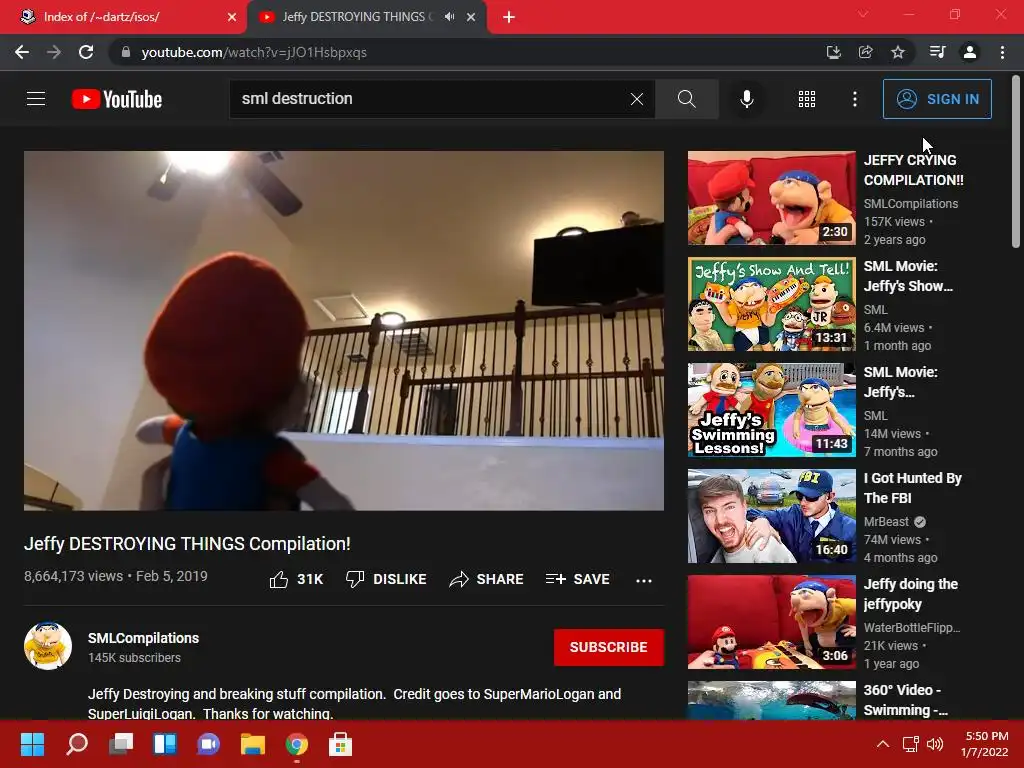
Task: Click the address bar URL
Action: tap(254, 52)
